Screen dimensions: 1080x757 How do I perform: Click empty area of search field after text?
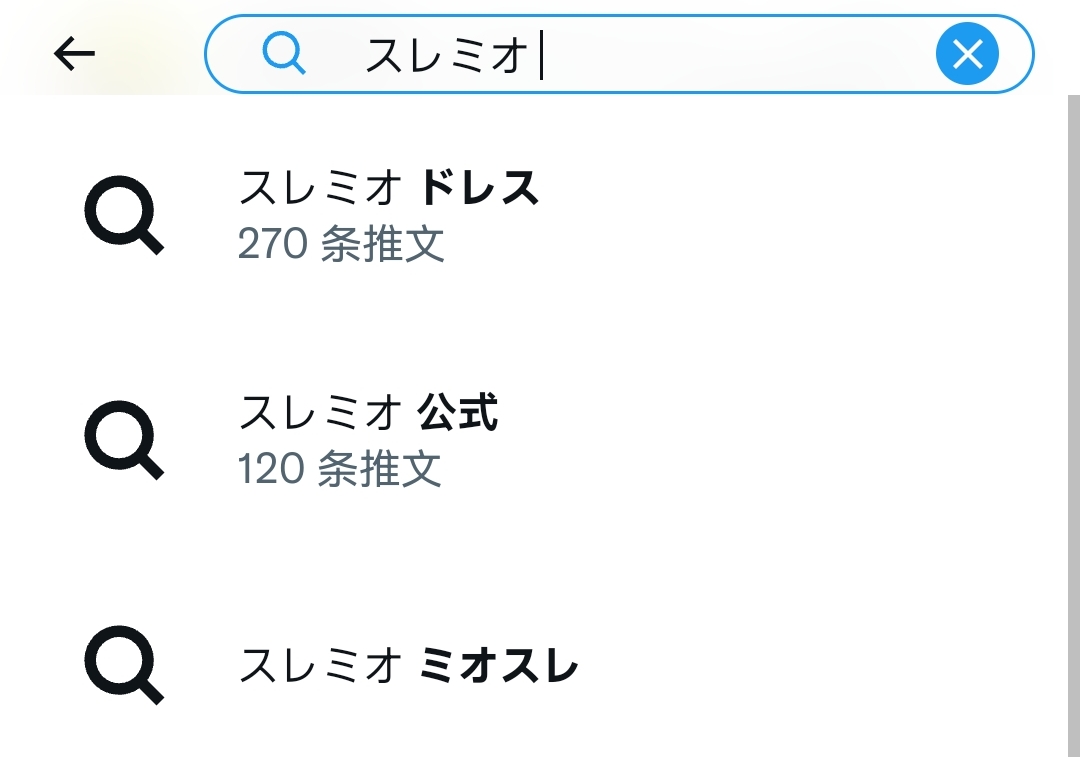pos(737,54)
